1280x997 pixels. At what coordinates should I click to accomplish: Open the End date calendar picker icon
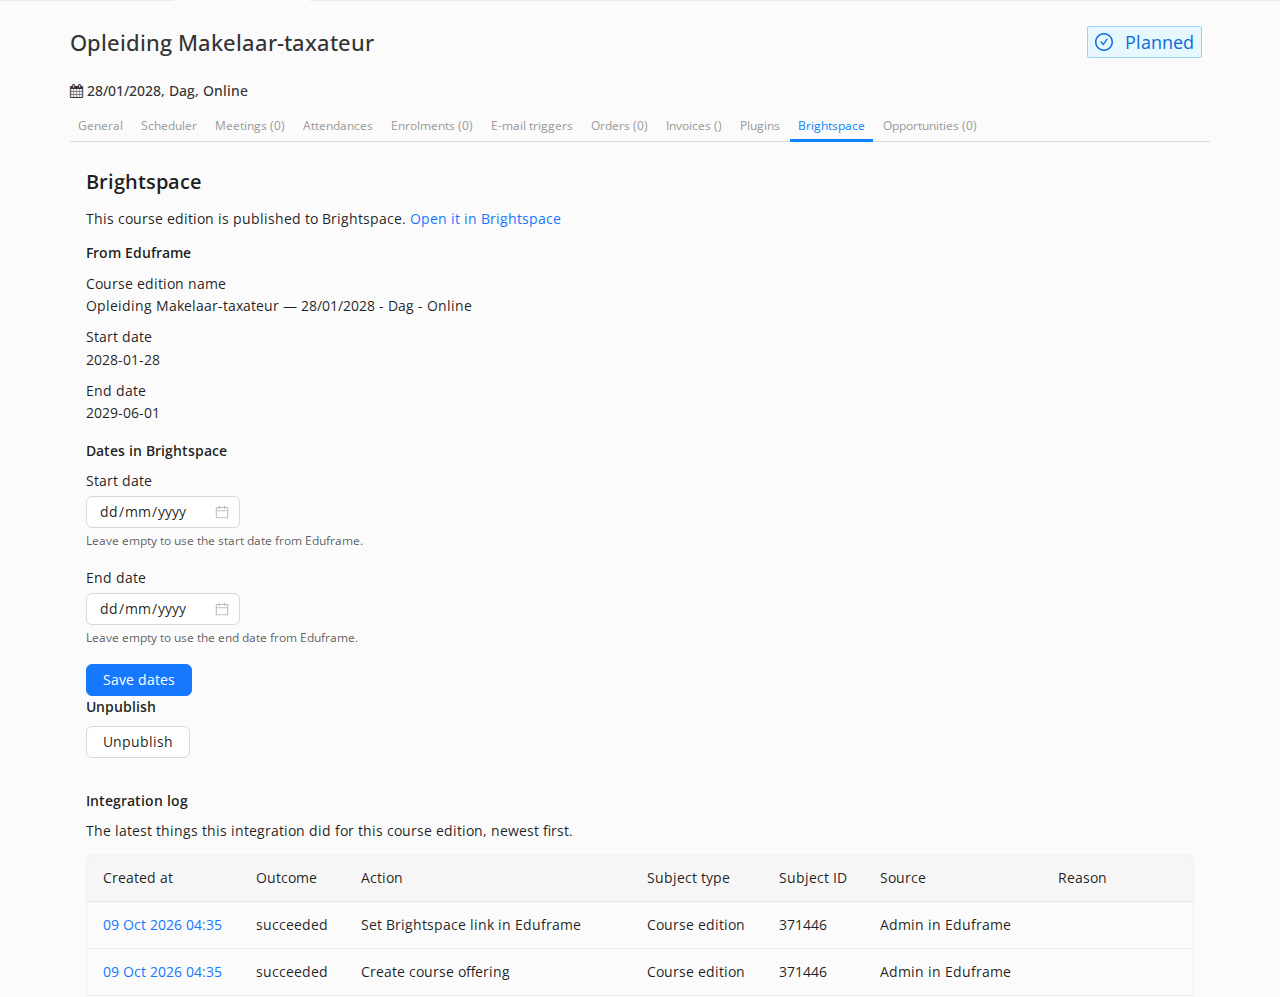(222, 609)
